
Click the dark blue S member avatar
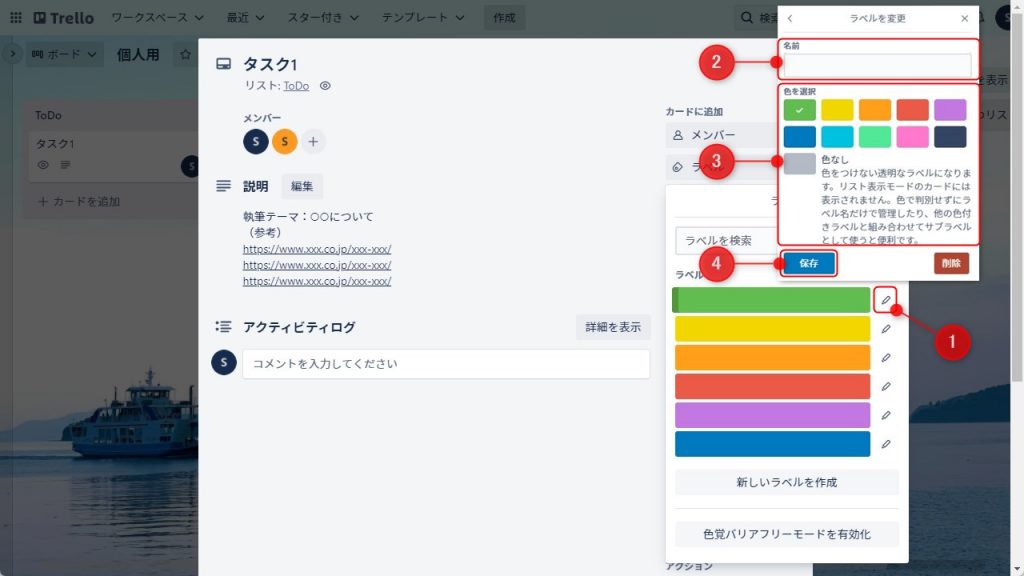tap(256, 142)
